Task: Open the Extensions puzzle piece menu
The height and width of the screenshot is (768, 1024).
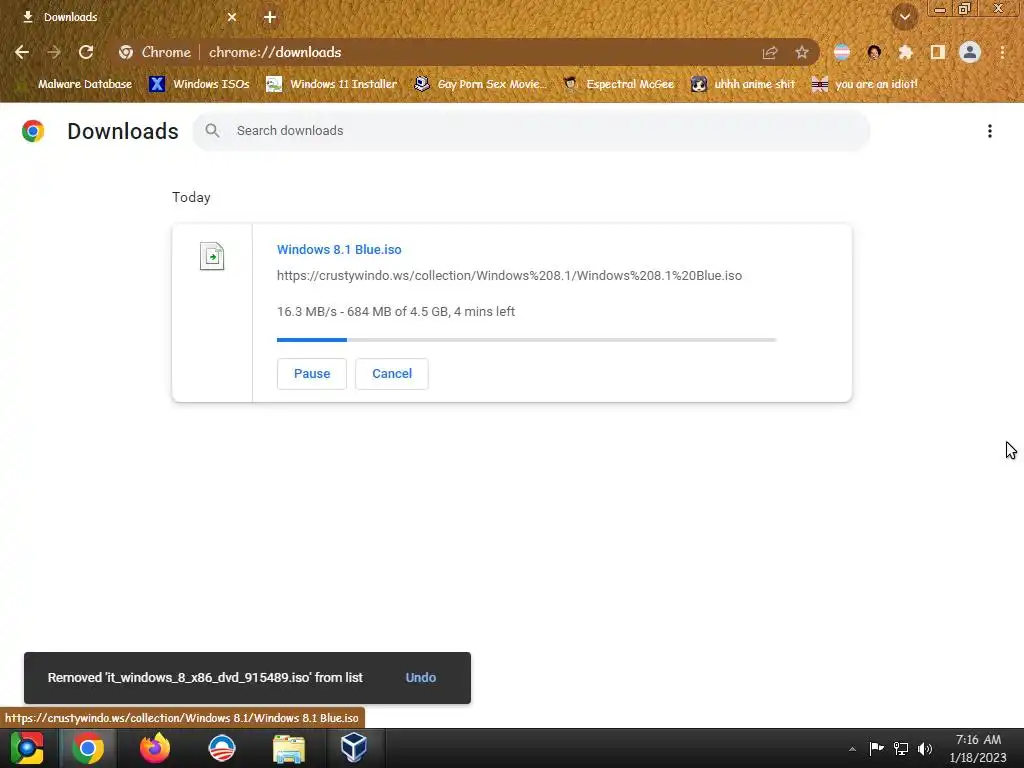Action: tap(905, 52)
